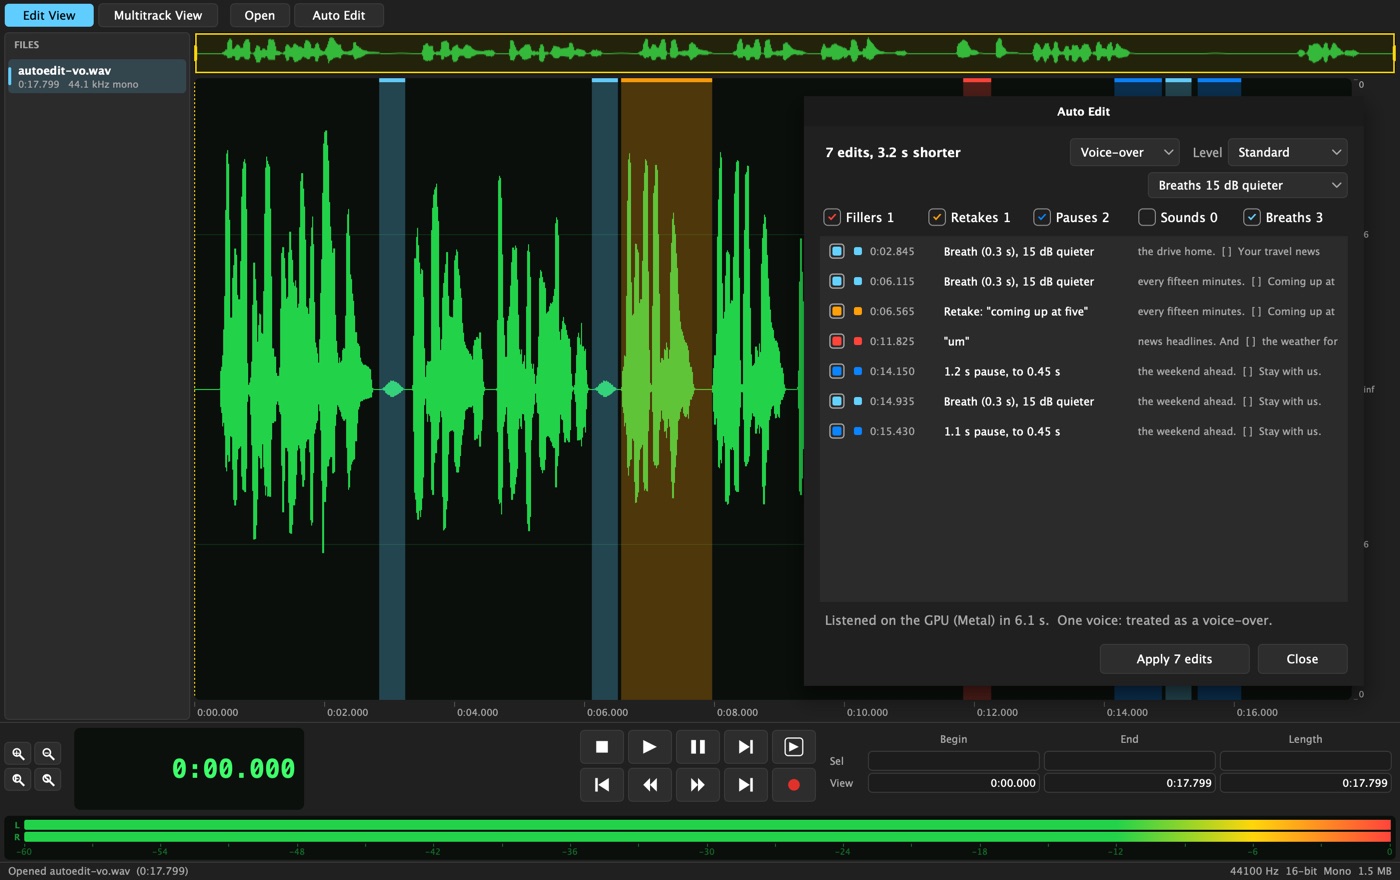Viewport: 1400px width, 880px height.
Task: Jump to the start with skip-back button
Action: point(602,785)
